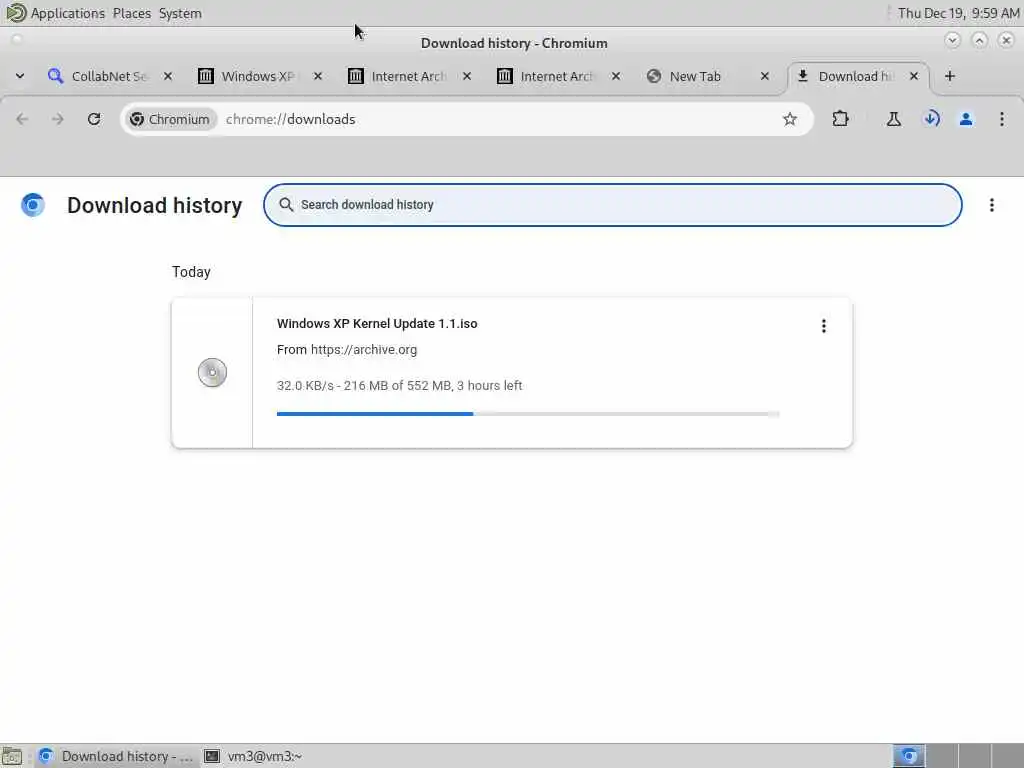Open a new tab with plus button
This screenshot has width=1024, height=768.
tap(950, 76)
